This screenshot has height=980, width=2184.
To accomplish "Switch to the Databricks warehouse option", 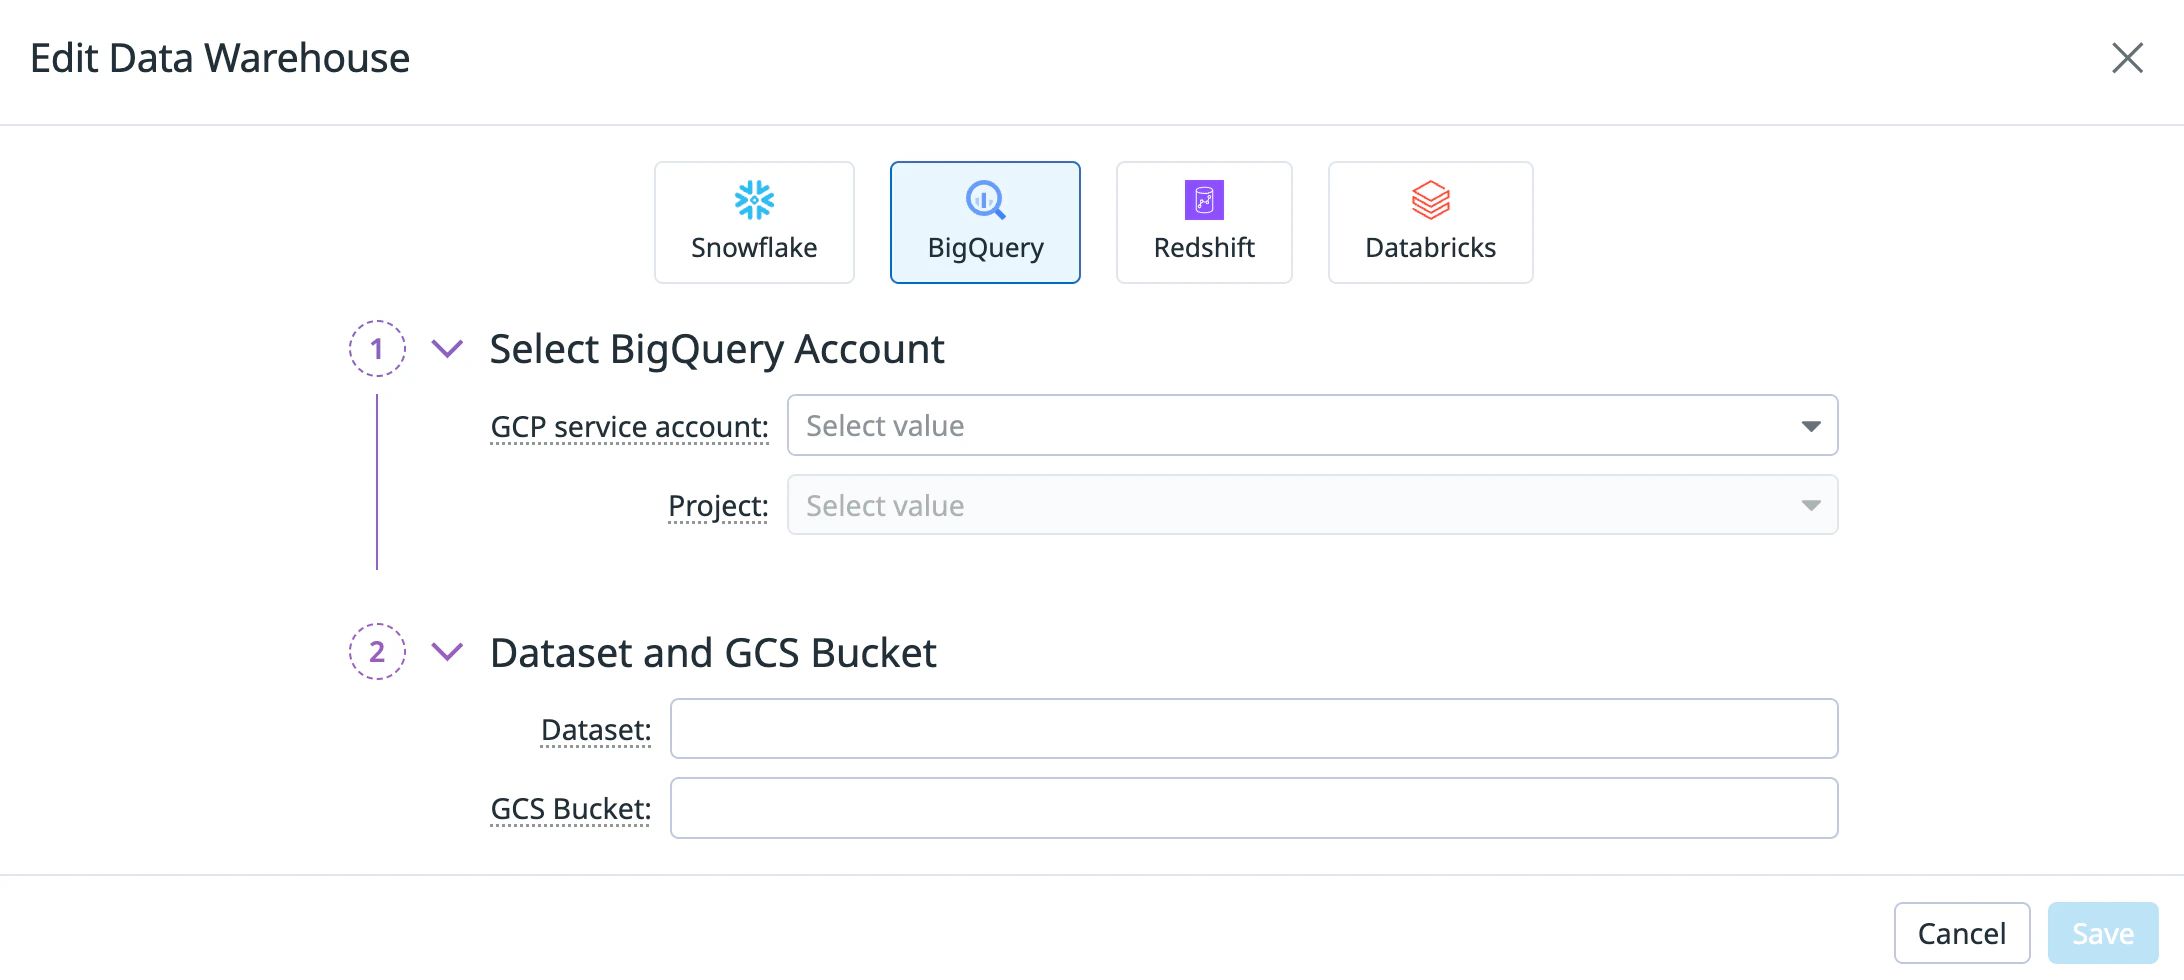I will 1430,223.
